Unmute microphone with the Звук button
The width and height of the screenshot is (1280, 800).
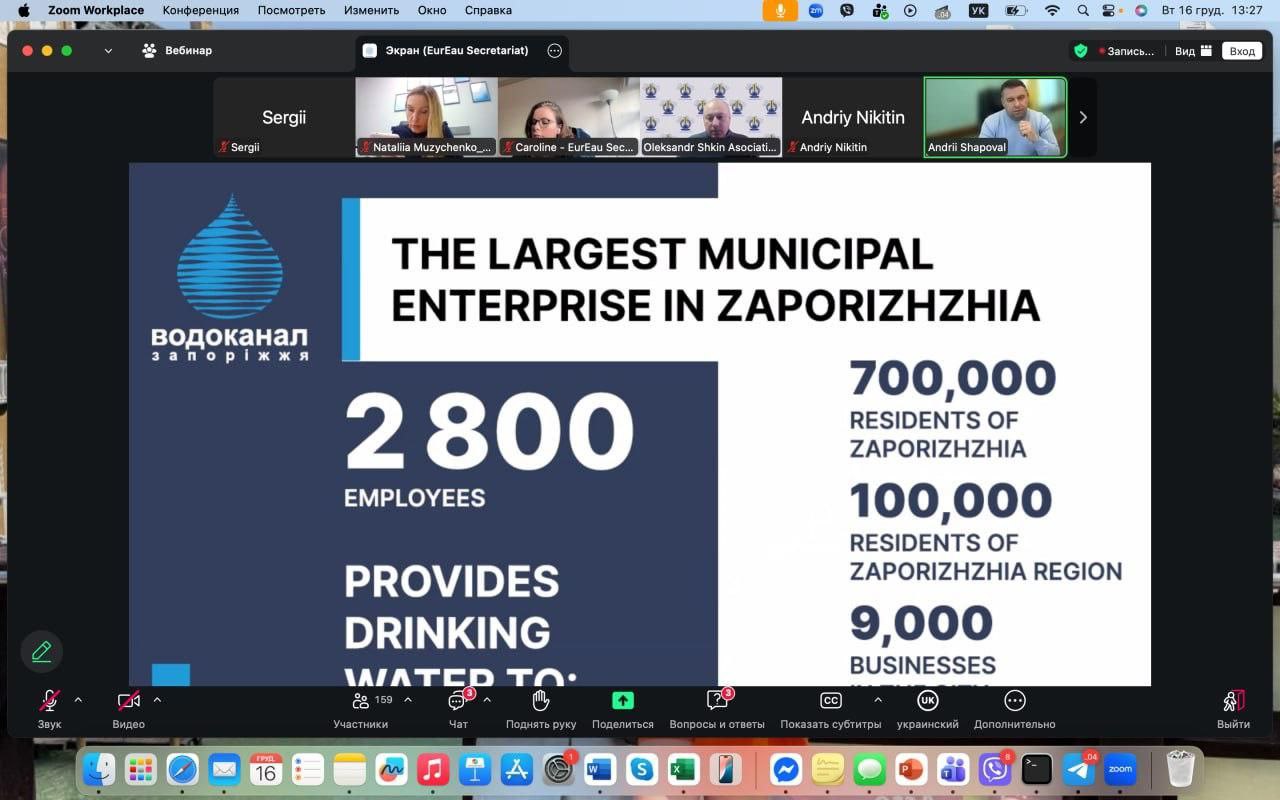(x=49, y=702)
